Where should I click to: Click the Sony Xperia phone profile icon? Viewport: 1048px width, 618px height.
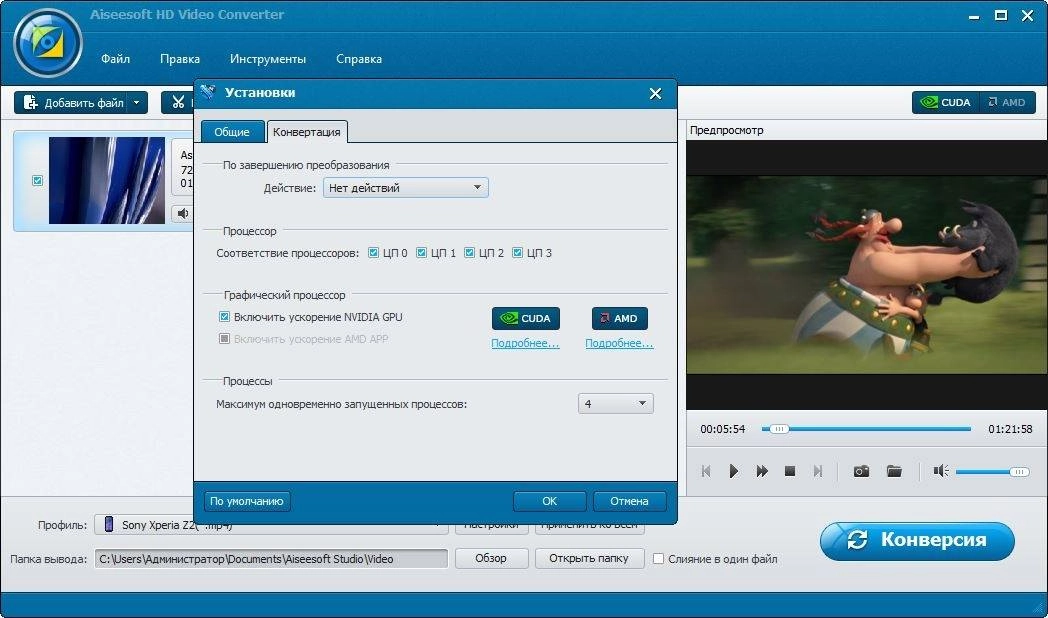point(108,524)
